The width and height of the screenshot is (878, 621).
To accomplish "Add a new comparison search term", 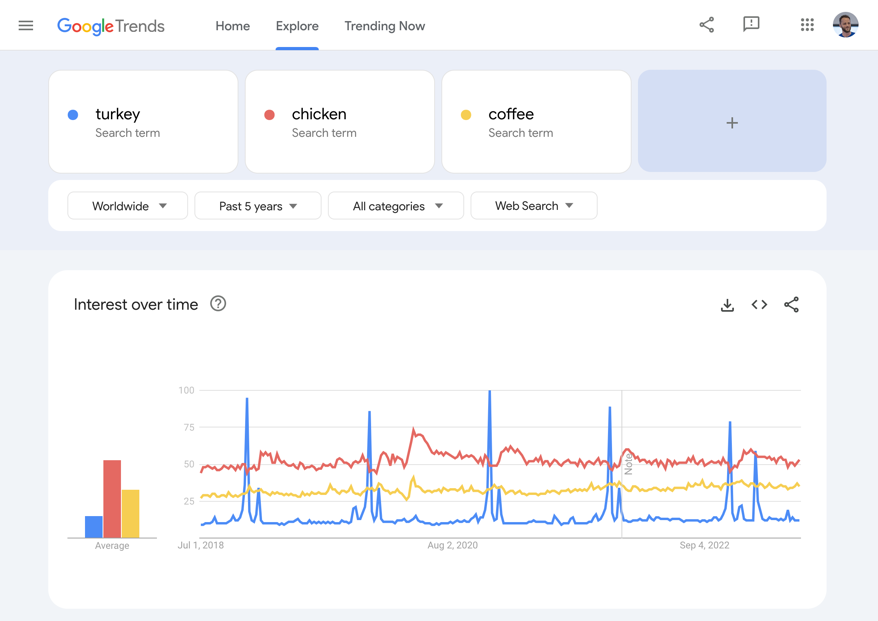I will 731,121.
